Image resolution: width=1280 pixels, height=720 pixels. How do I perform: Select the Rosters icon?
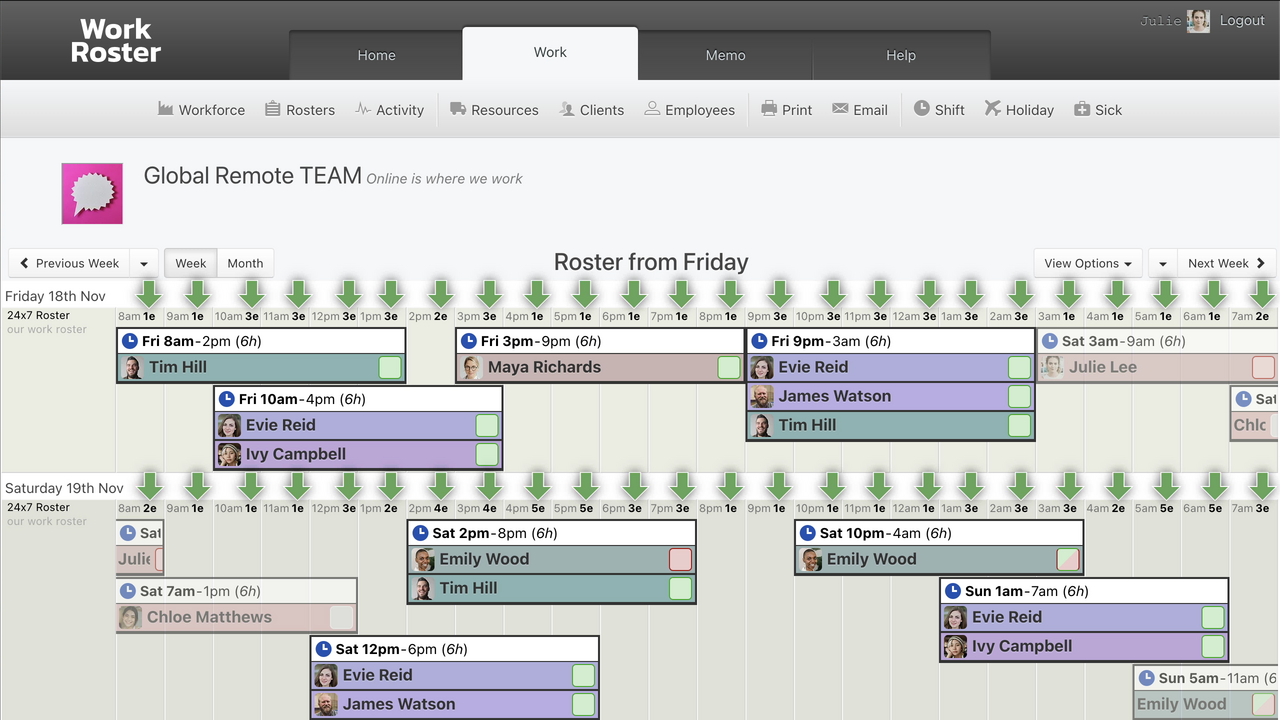pyautogui.click(x=300, y=110)
